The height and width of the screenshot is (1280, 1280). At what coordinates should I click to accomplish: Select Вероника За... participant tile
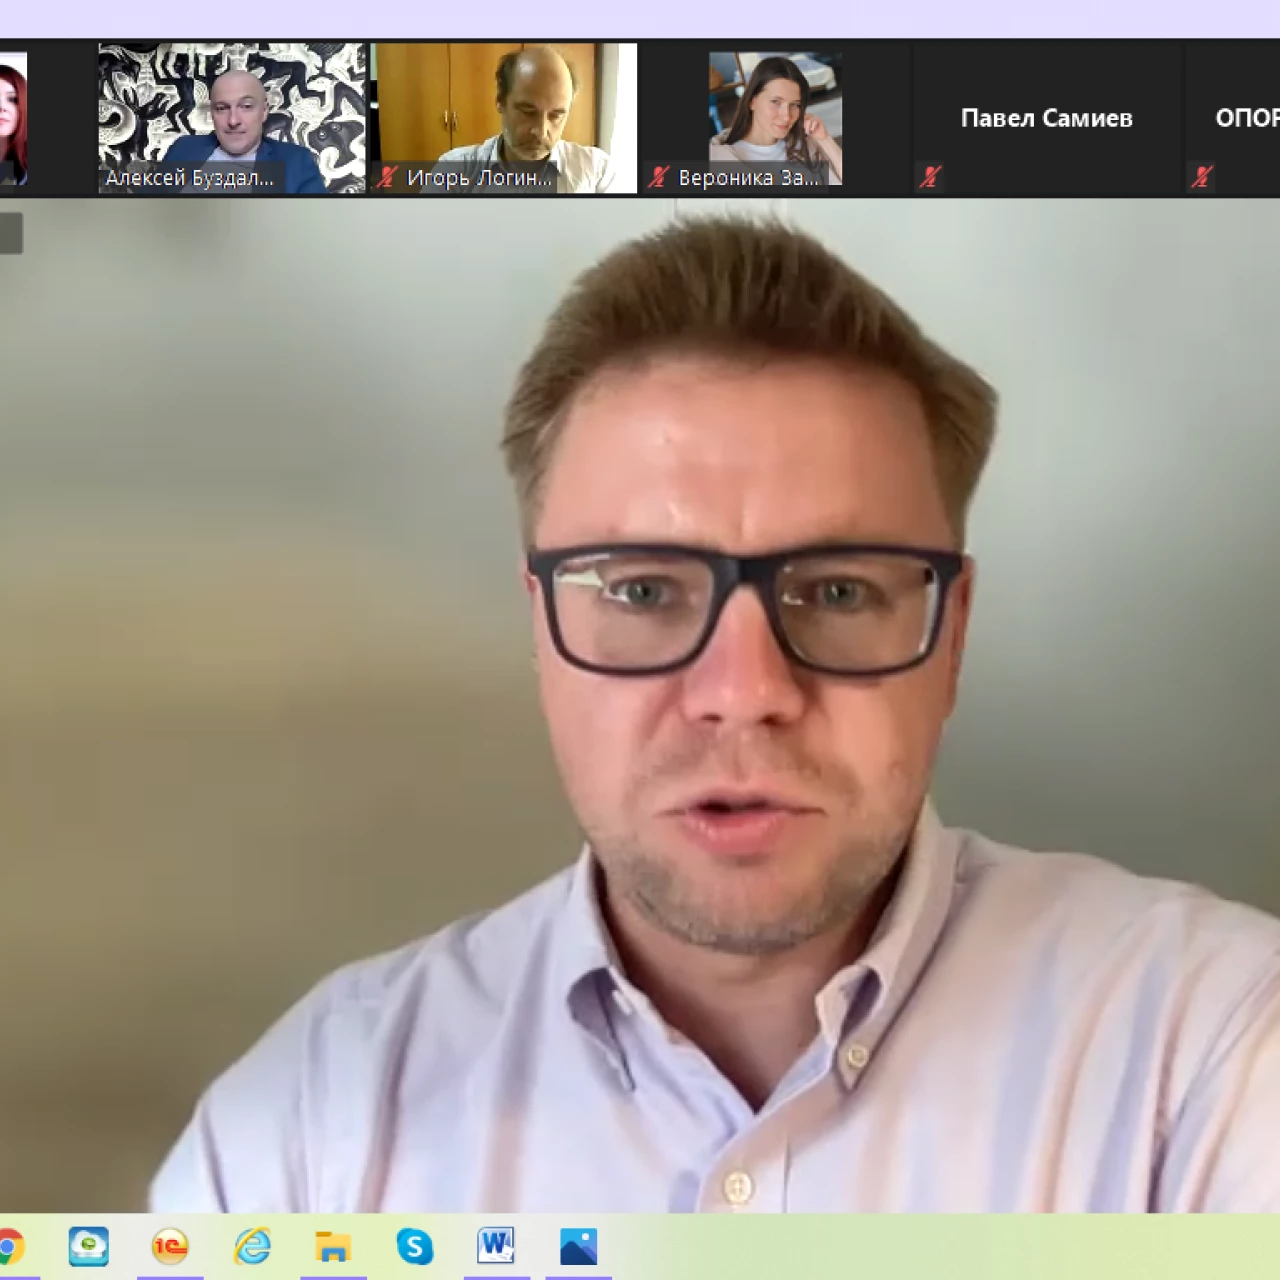coord(775,117)
